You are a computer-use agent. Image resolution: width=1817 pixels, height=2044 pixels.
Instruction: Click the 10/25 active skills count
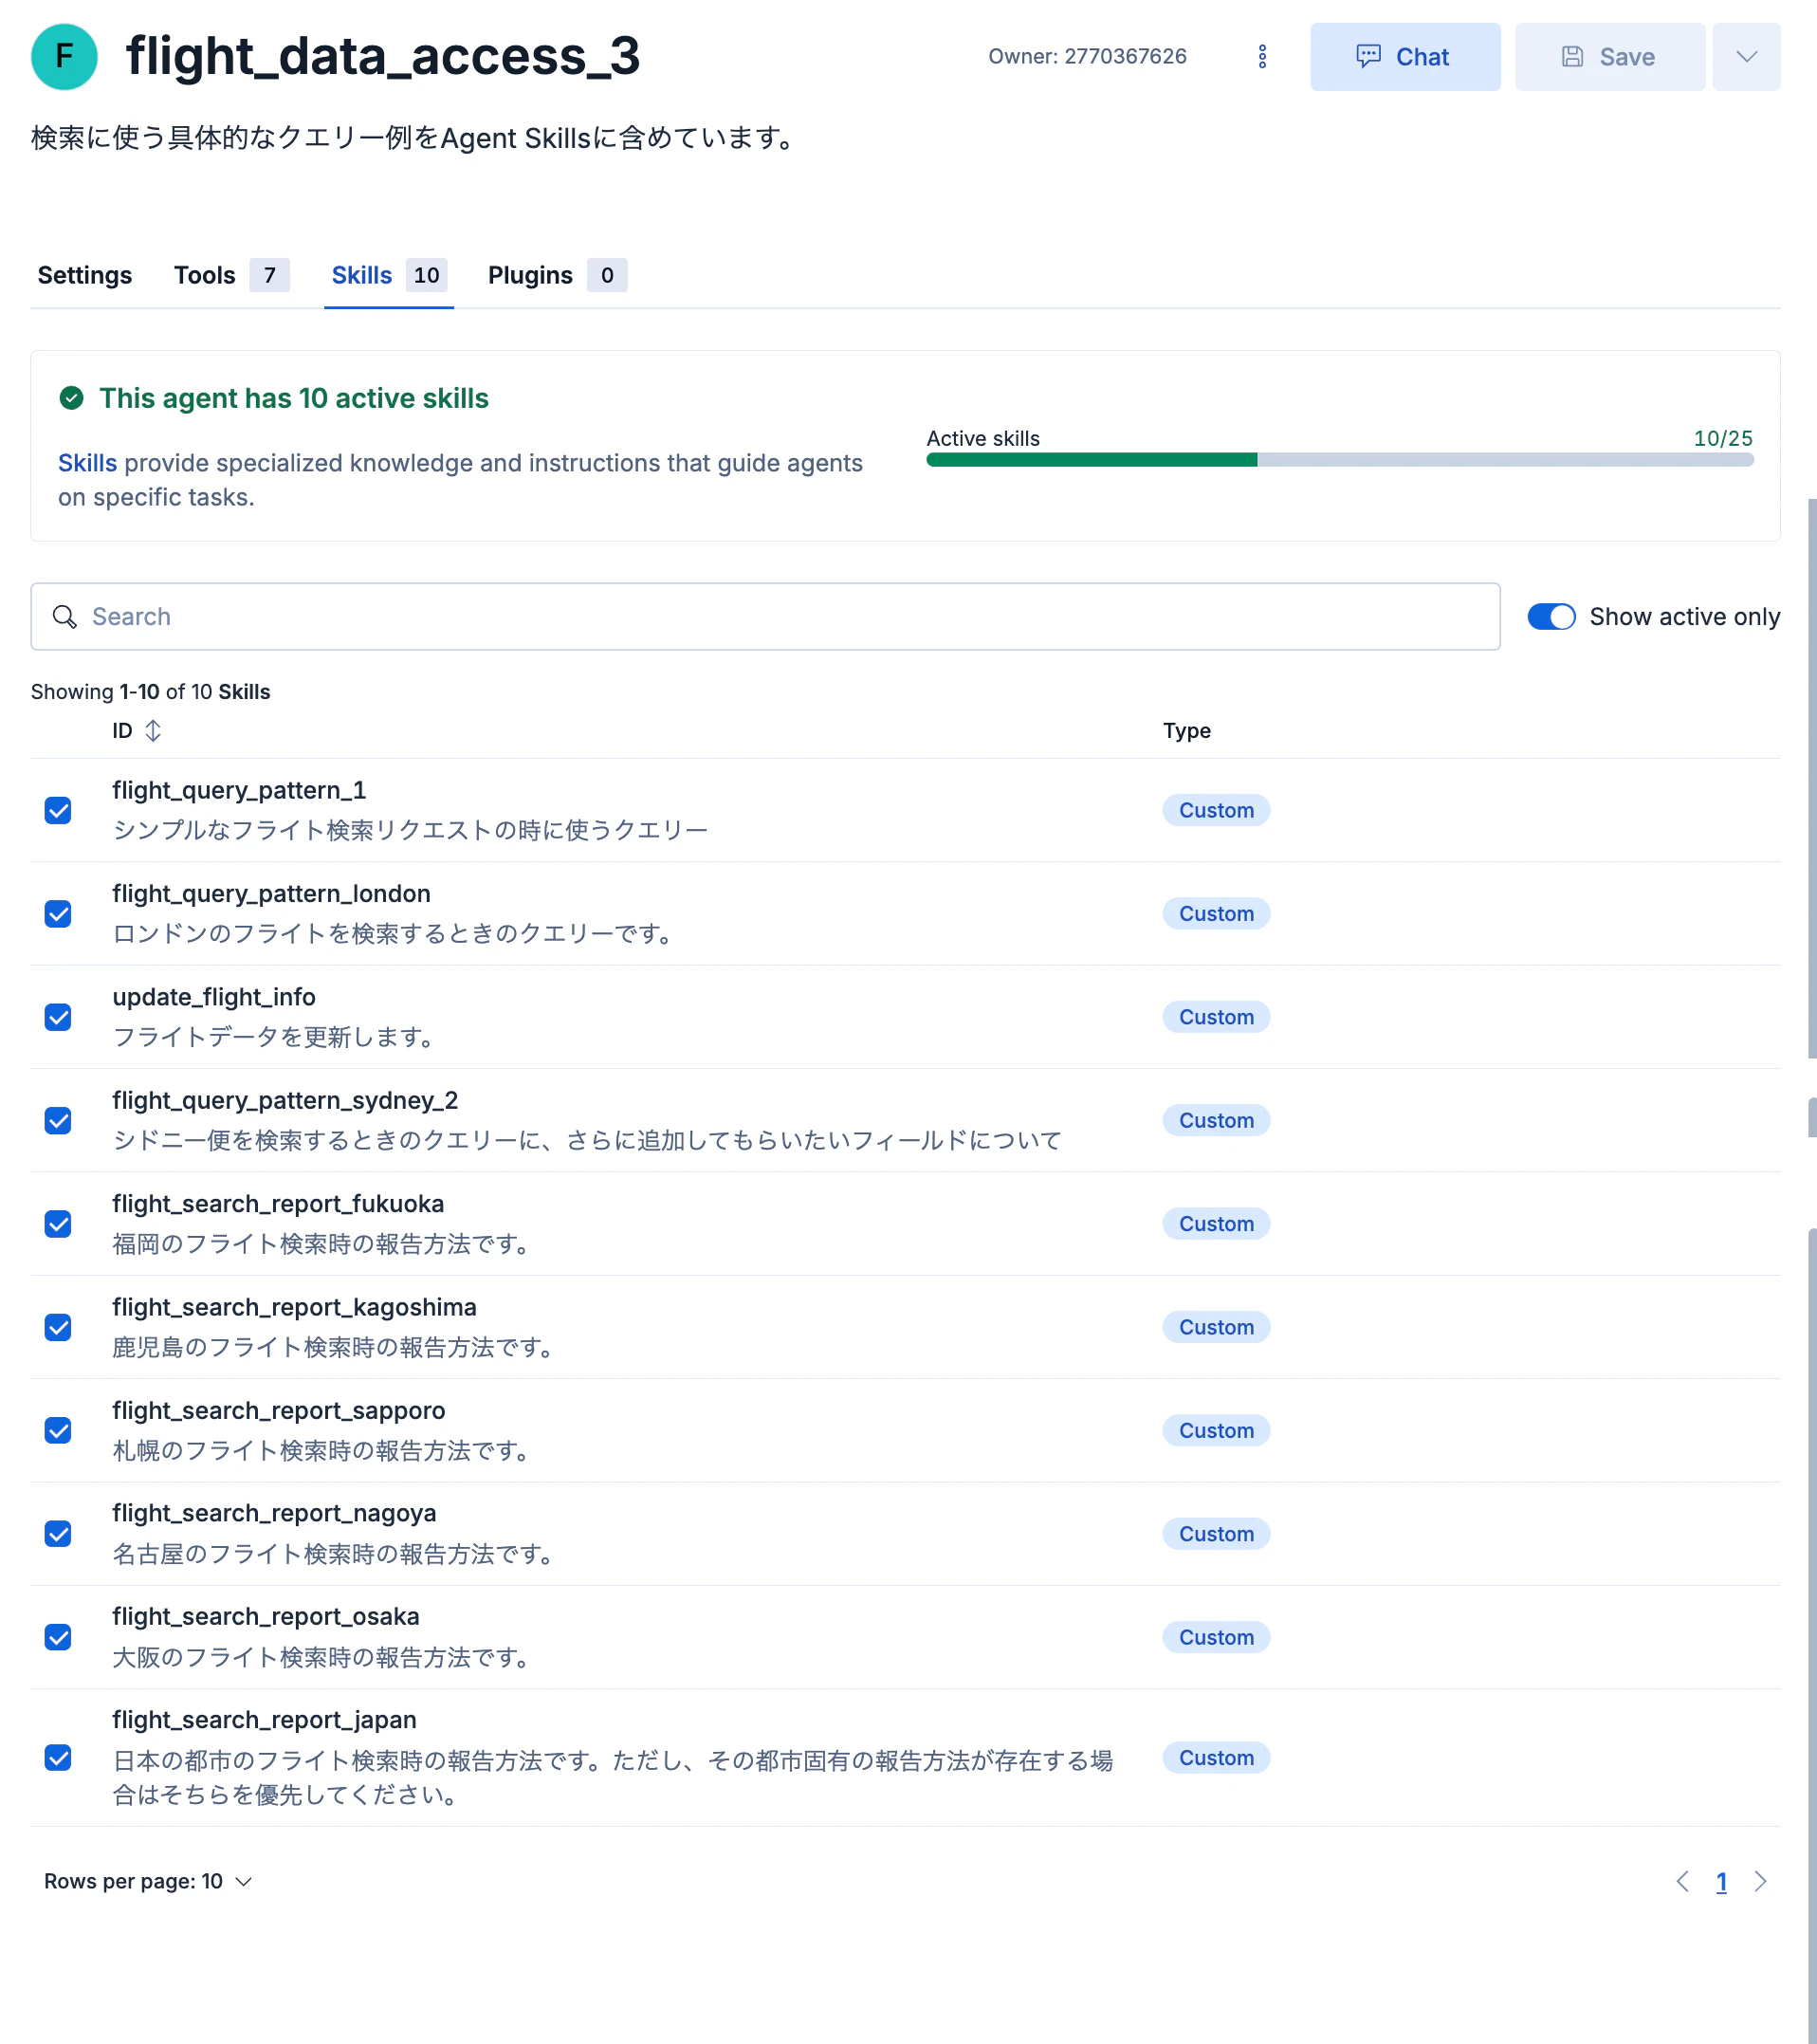tap(1722, 438)
